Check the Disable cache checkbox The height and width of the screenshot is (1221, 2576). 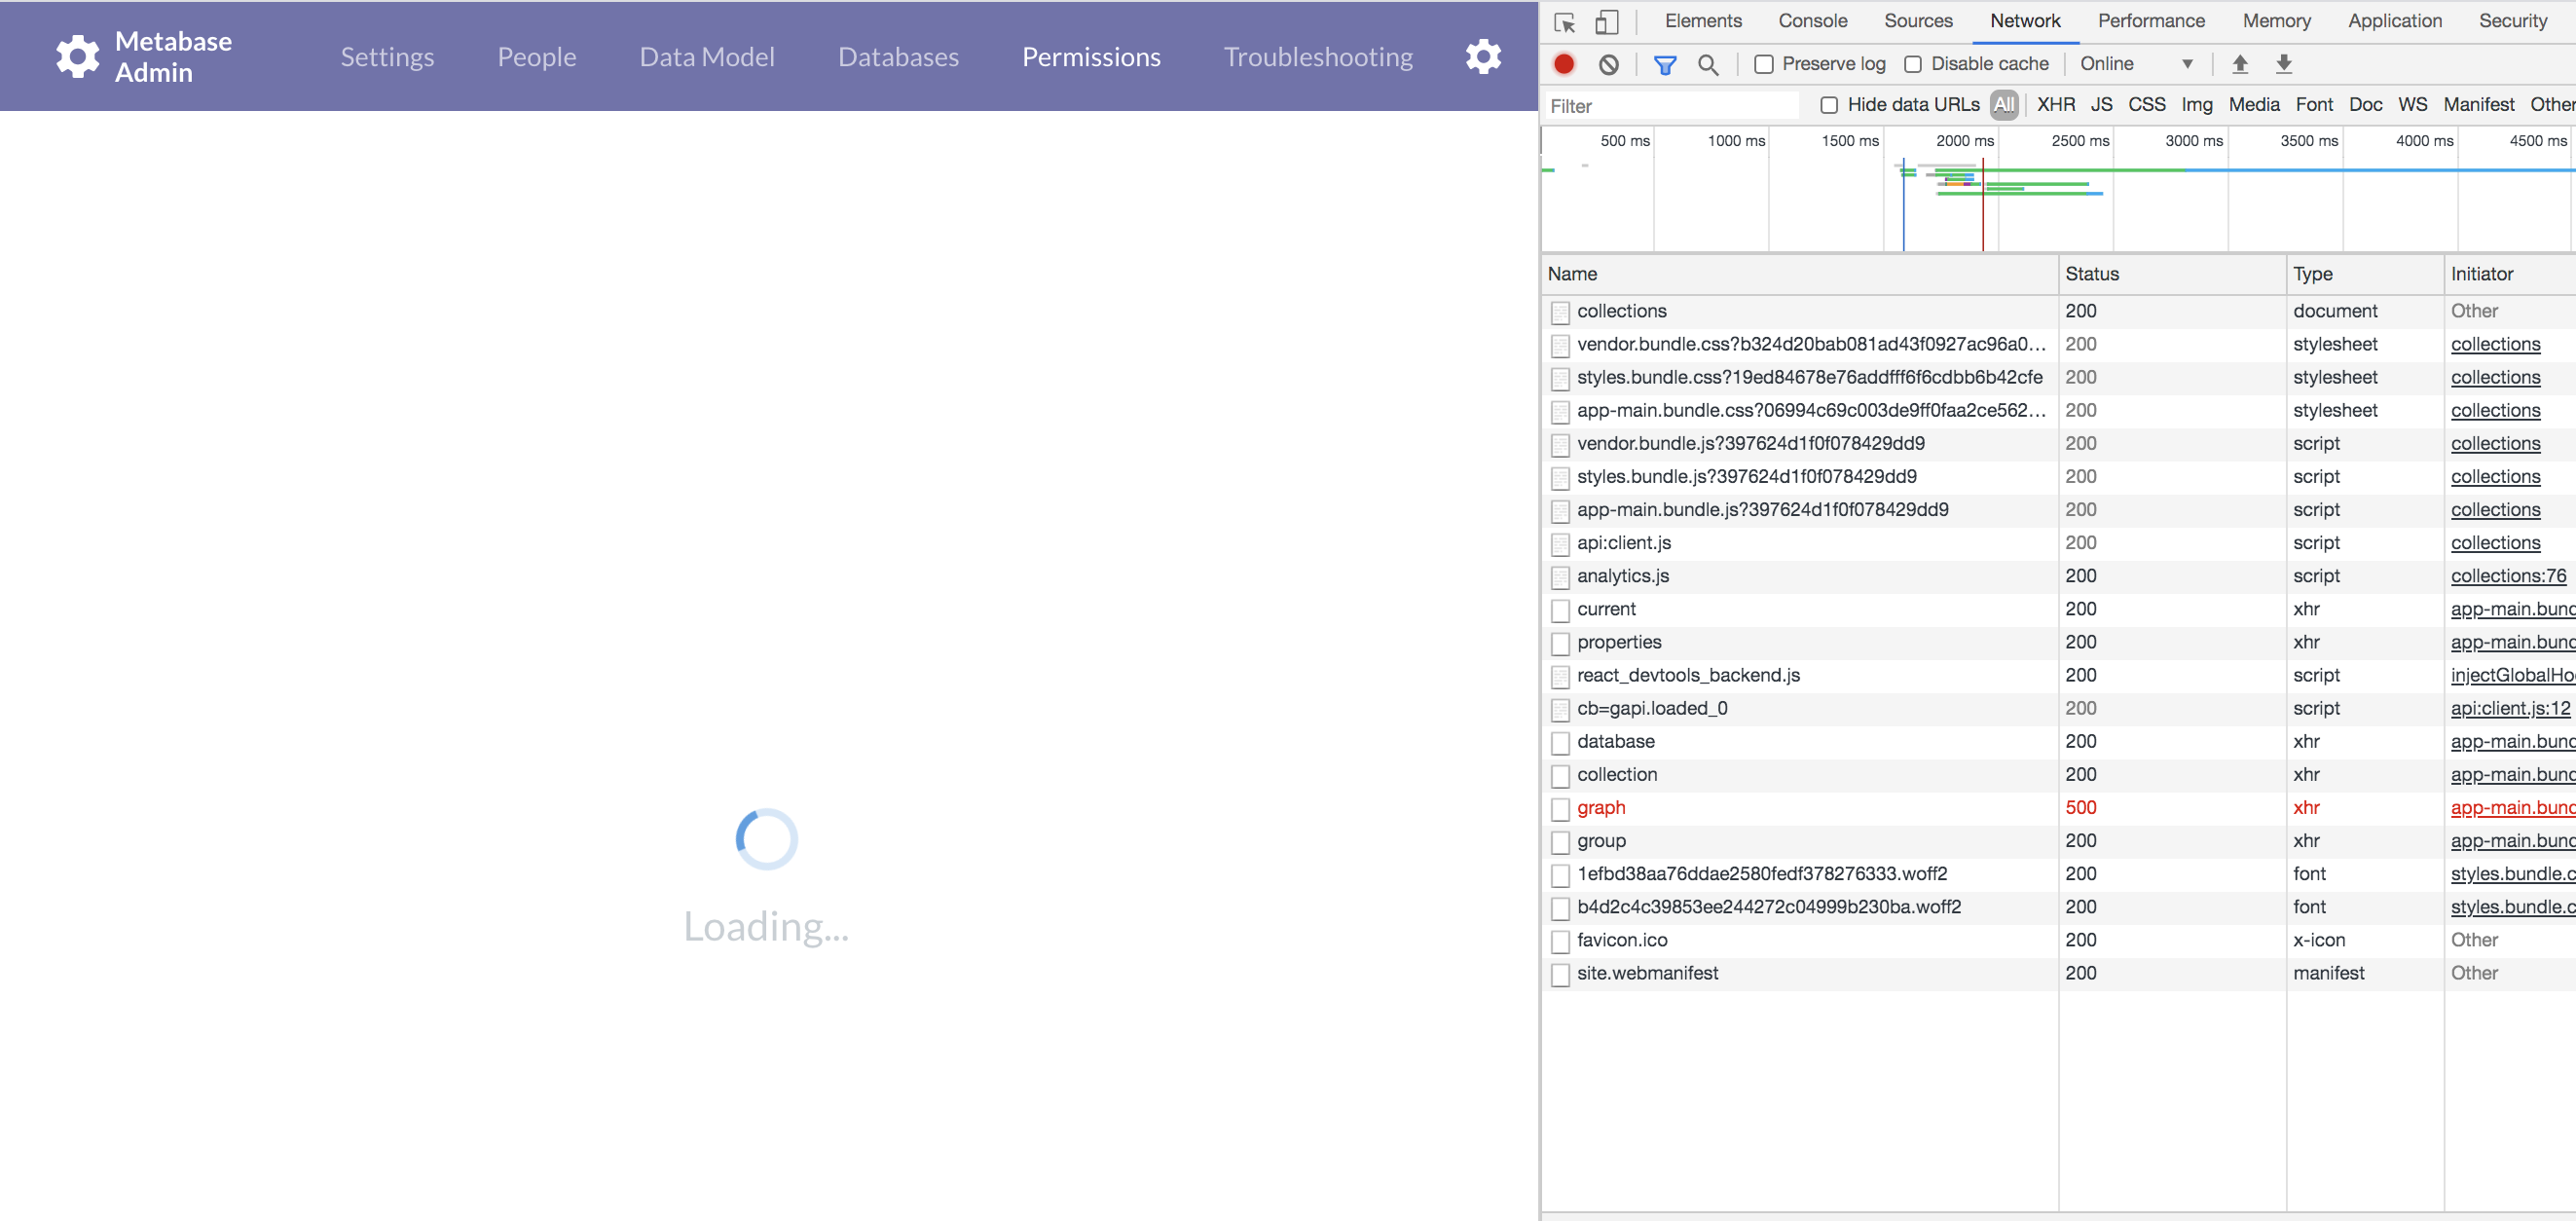click(x=1915, y=63)
